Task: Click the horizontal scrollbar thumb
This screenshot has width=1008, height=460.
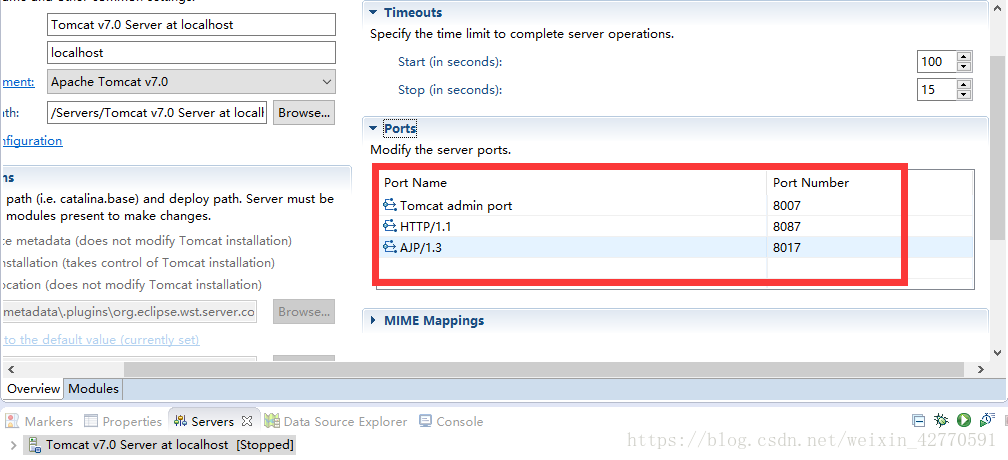Action: coord(544,369)
